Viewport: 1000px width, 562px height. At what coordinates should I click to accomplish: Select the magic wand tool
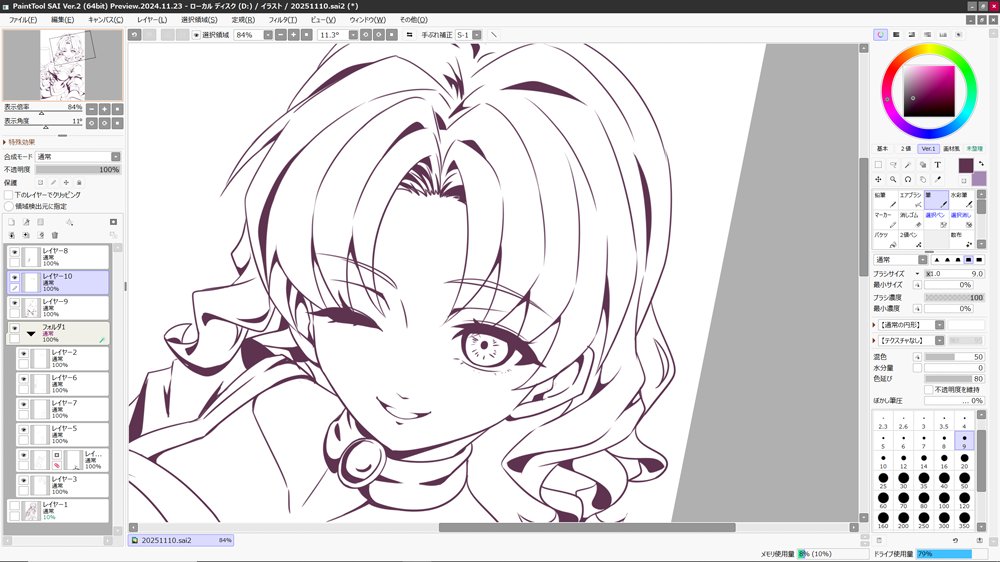point(908,165)
